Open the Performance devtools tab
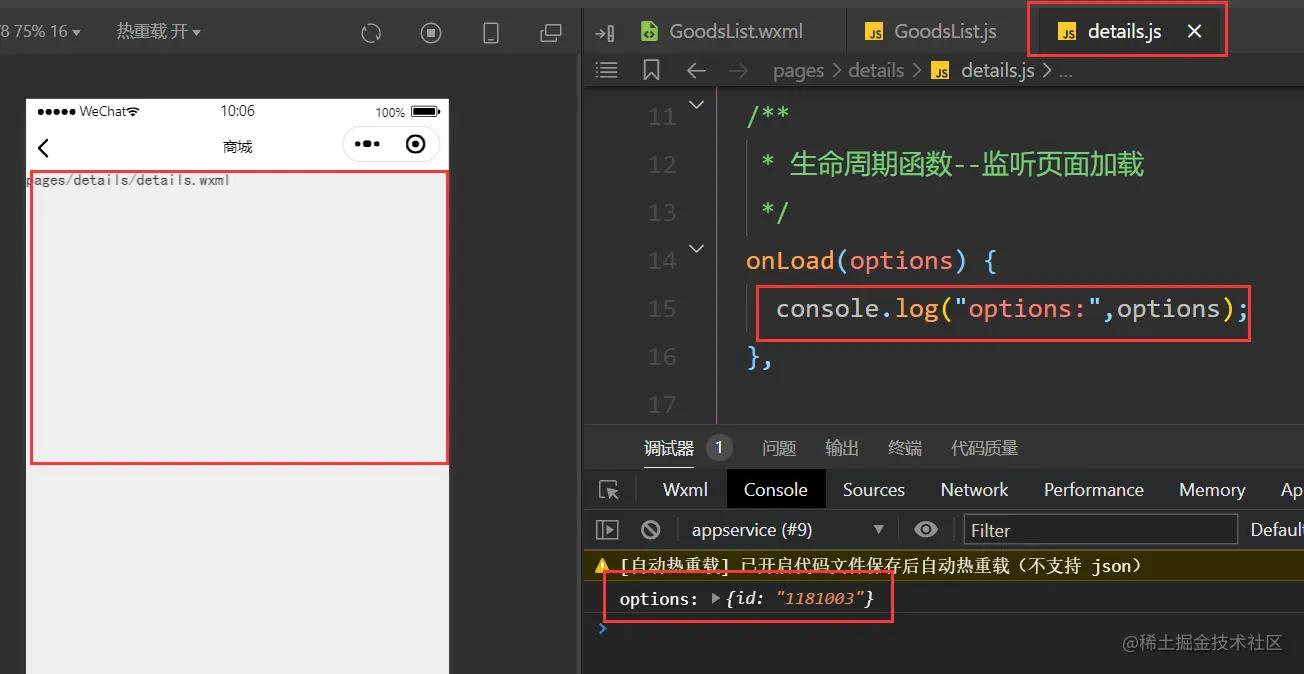The width and height of the screenshot is (1304, 674). click(1093, 490)
